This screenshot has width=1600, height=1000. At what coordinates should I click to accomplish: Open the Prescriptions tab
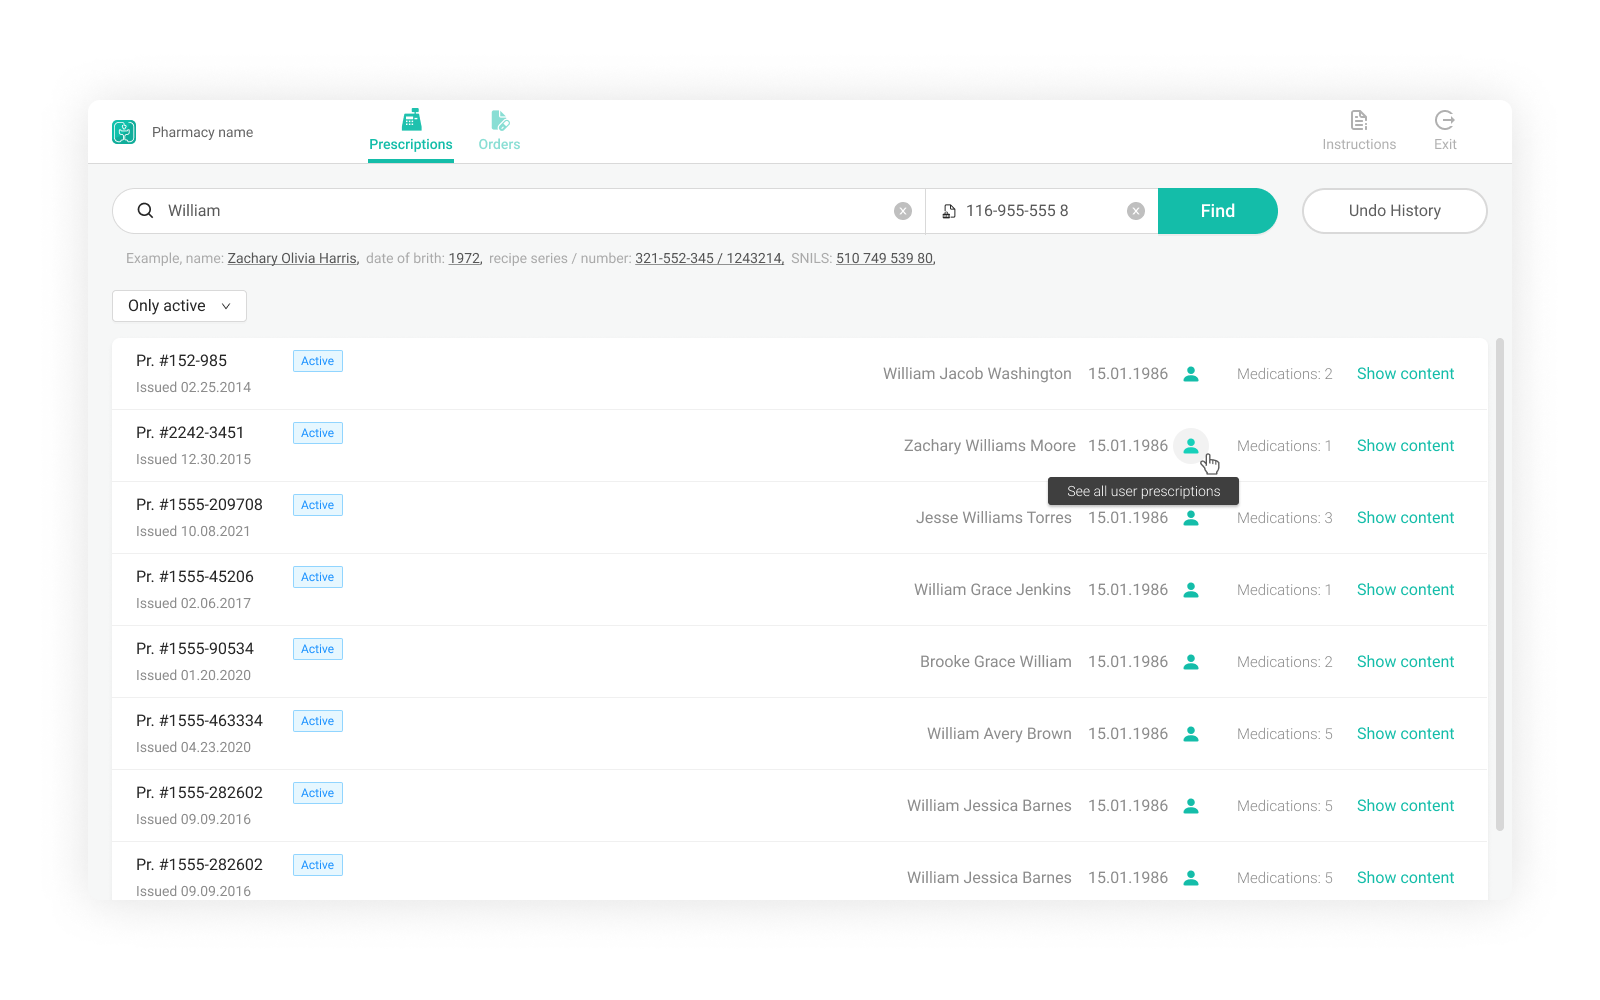(411, 132)
